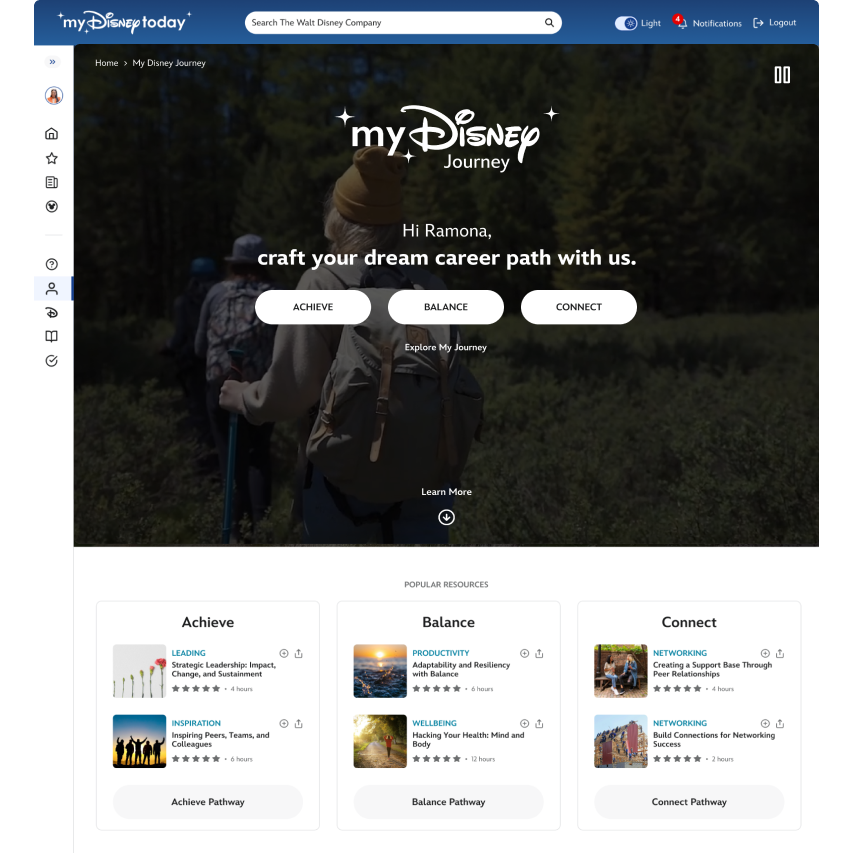The width and height of the screenshot is (853, 853).
Task: Open Build Connections for Networking Success title
Action: tap(714, 740)
